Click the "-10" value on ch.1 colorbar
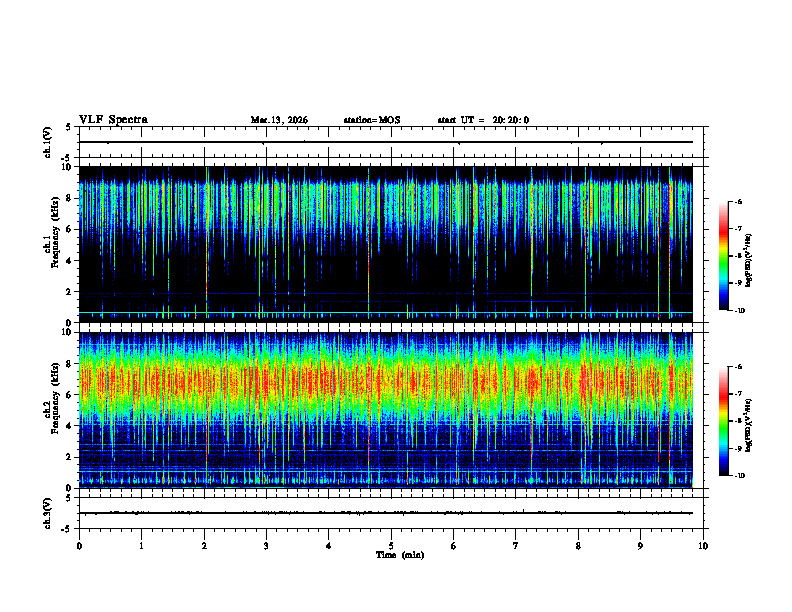 click(x=739, y=311)
